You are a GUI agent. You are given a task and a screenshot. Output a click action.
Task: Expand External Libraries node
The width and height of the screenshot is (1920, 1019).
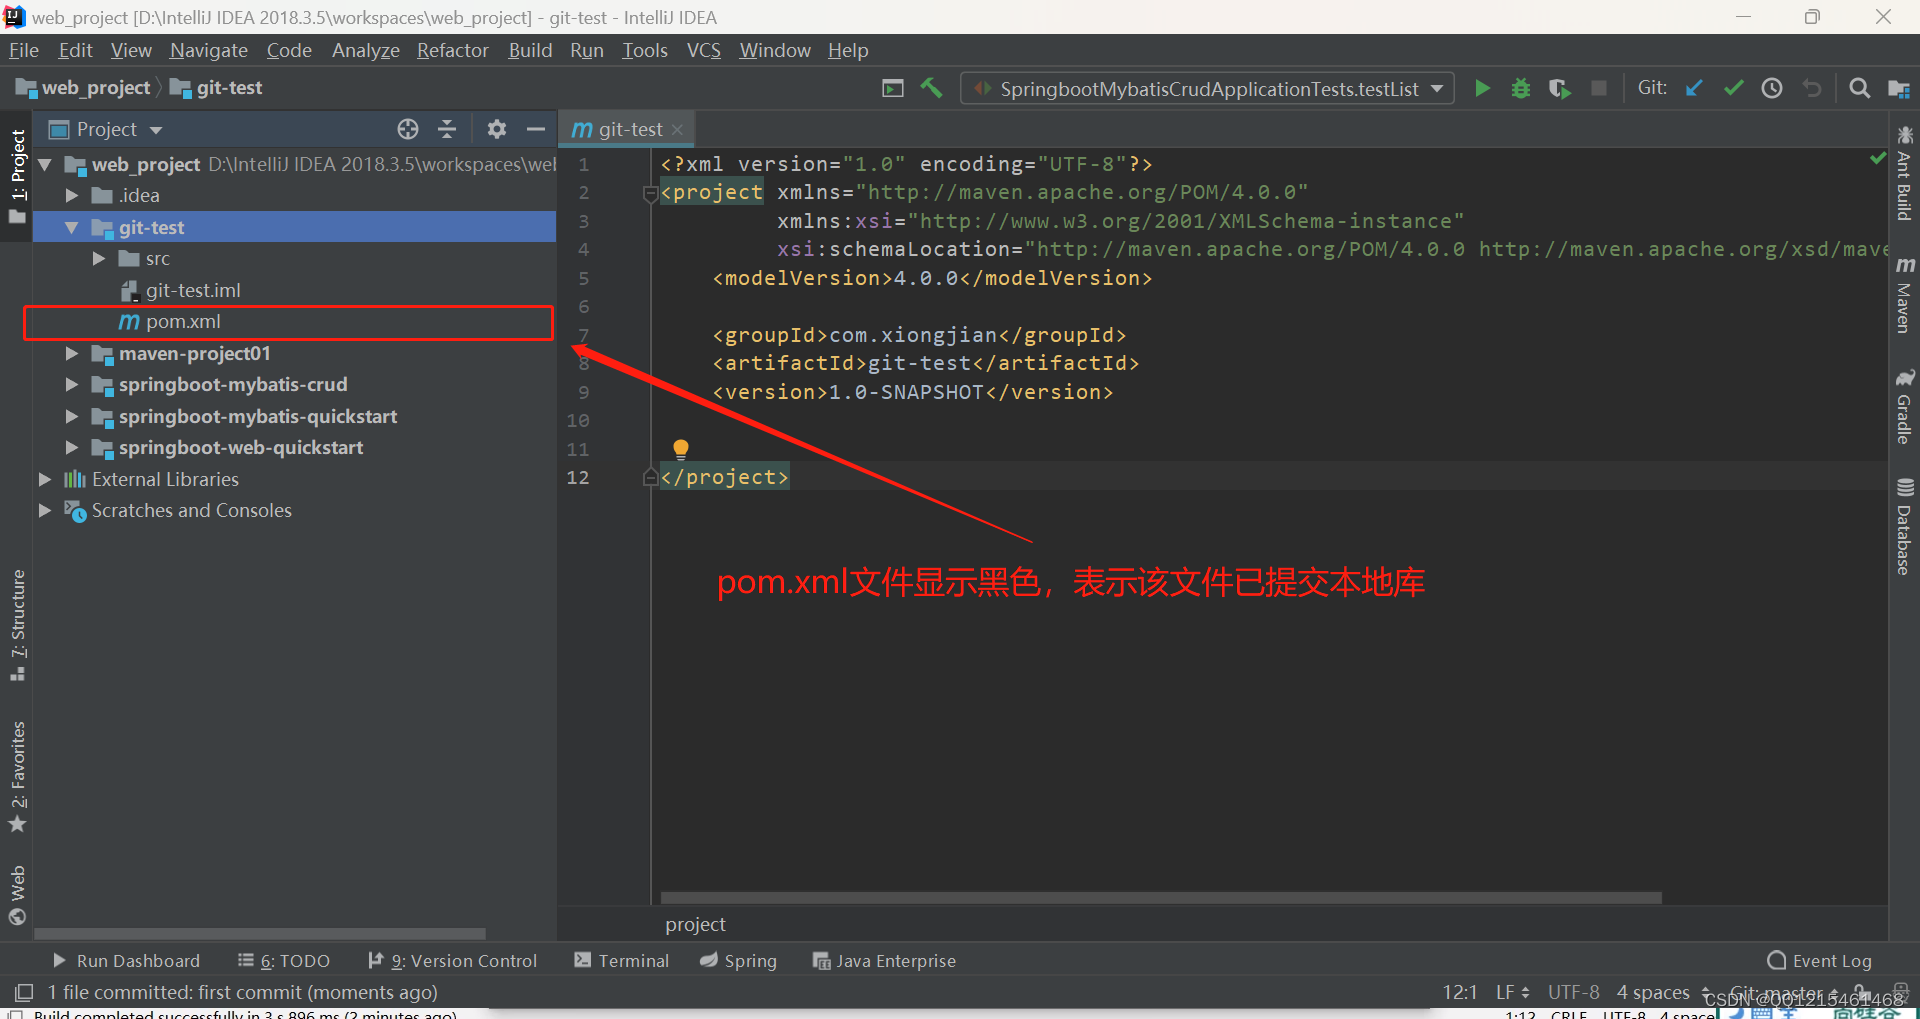click(45, 480)
